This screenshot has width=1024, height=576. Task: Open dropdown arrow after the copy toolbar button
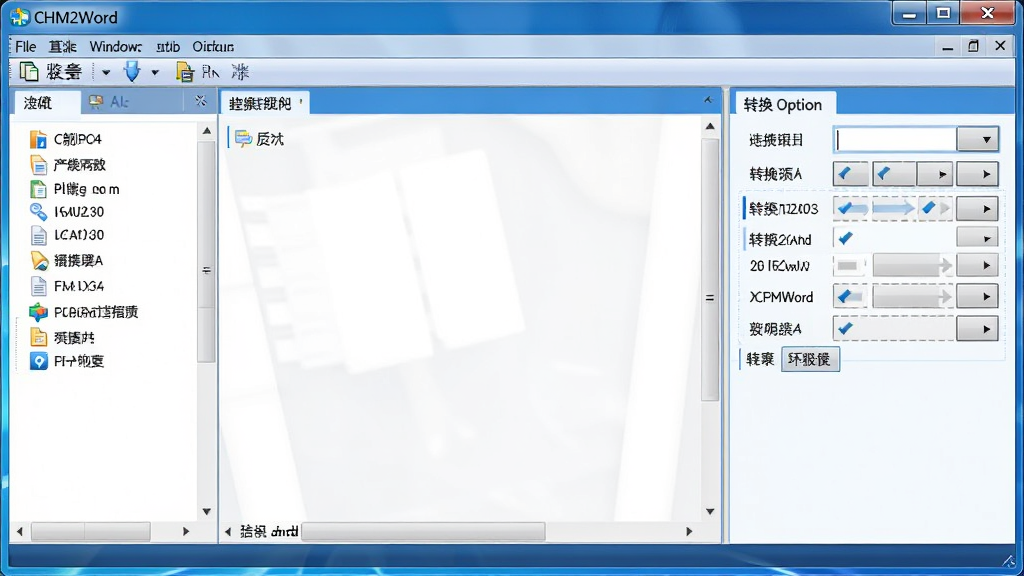106,72
